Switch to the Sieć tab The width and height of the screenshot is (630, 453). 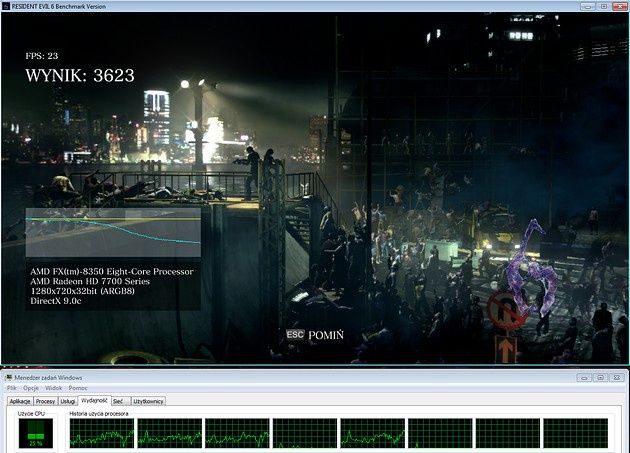(x=121, y=401)
